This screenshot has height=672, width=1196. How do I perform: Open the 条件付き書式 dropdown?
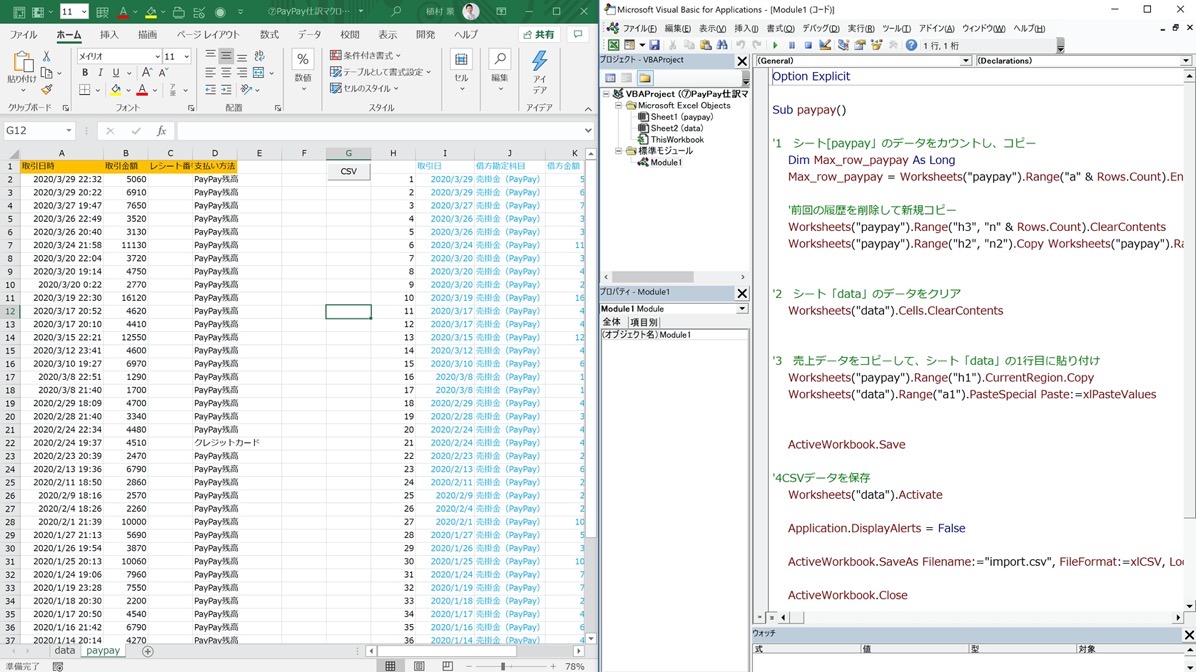(365, 56)
